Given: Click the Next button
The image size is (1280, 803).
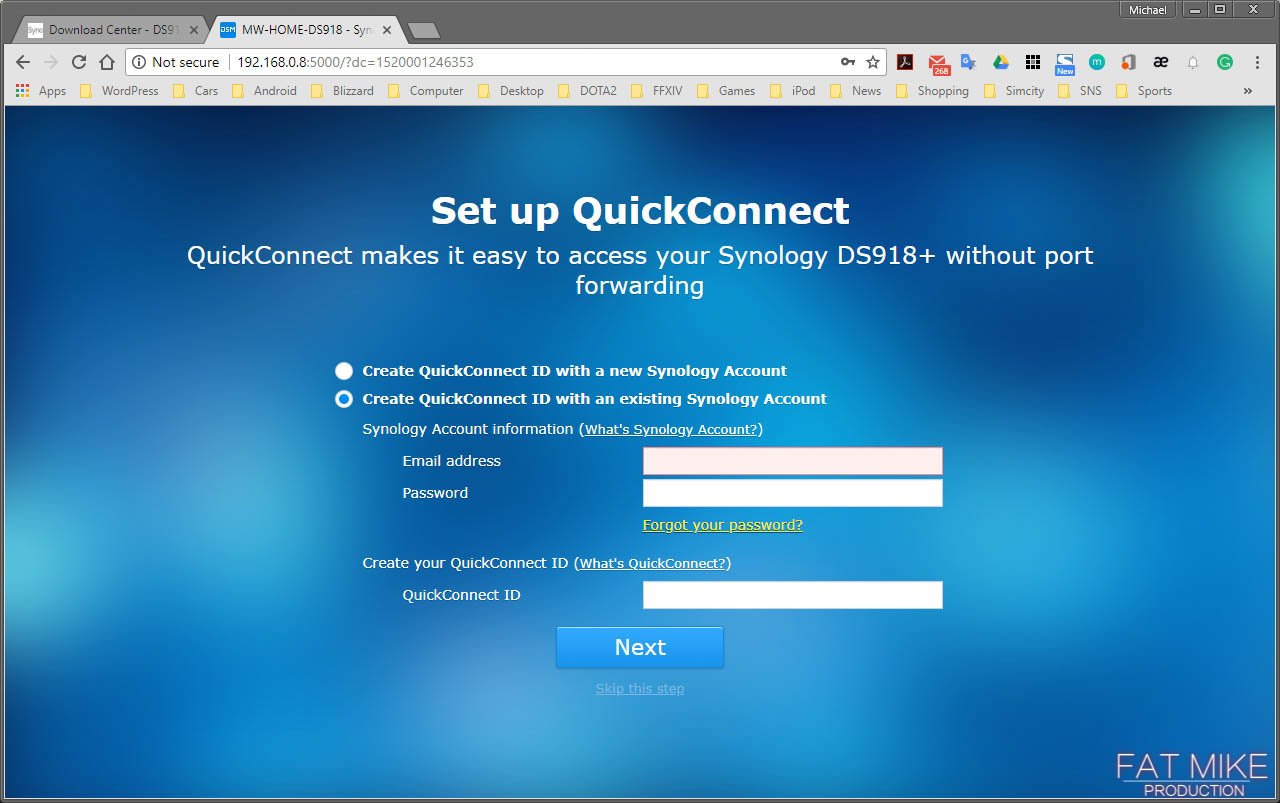Looking at the screenshot, I should [x=640, y=647].
